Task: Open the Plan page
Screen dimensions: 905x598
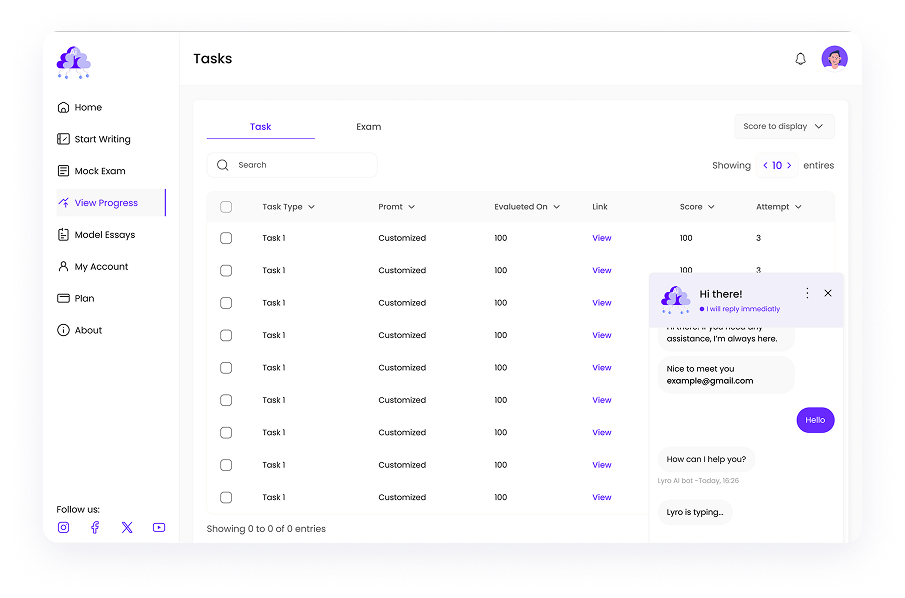Action: (76, 298)
